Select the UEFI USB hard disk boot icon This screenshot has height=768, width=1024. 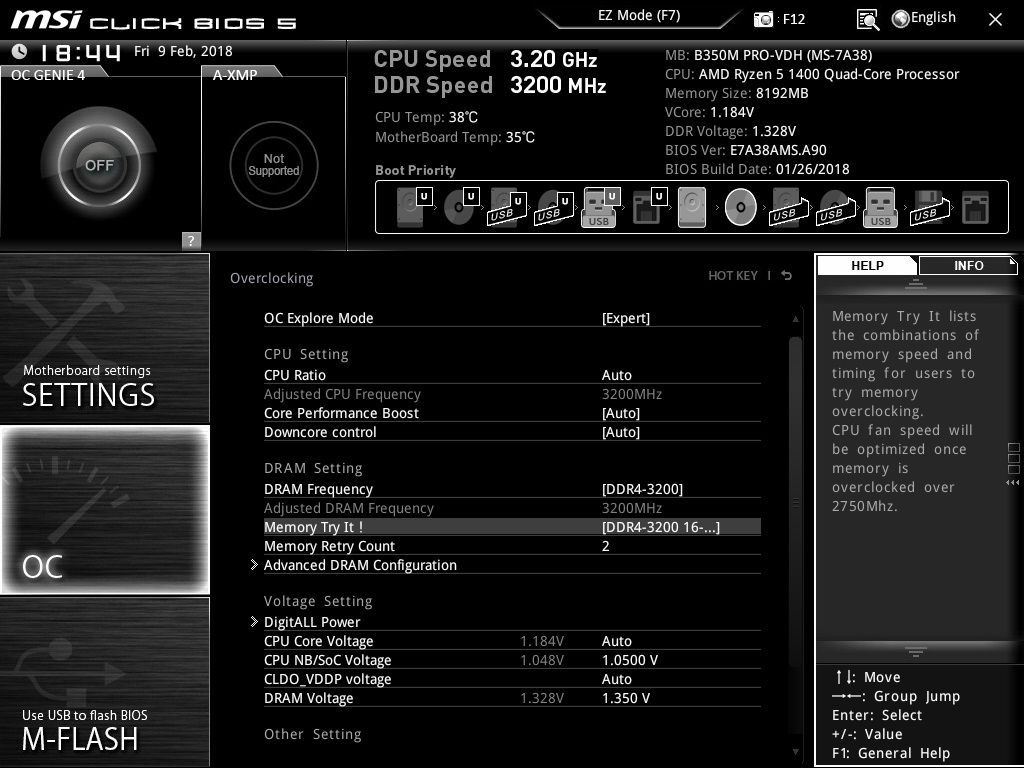tap(507, 208)
